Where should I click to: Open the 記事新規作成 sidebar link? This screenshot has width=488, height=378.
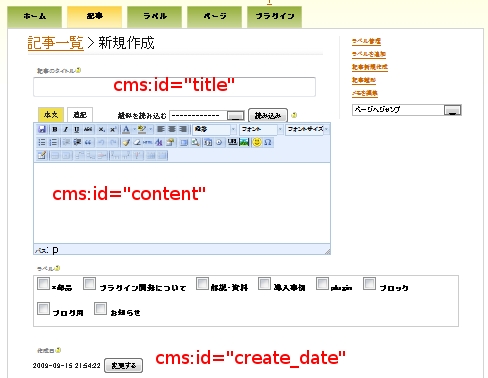click(370, 67)
